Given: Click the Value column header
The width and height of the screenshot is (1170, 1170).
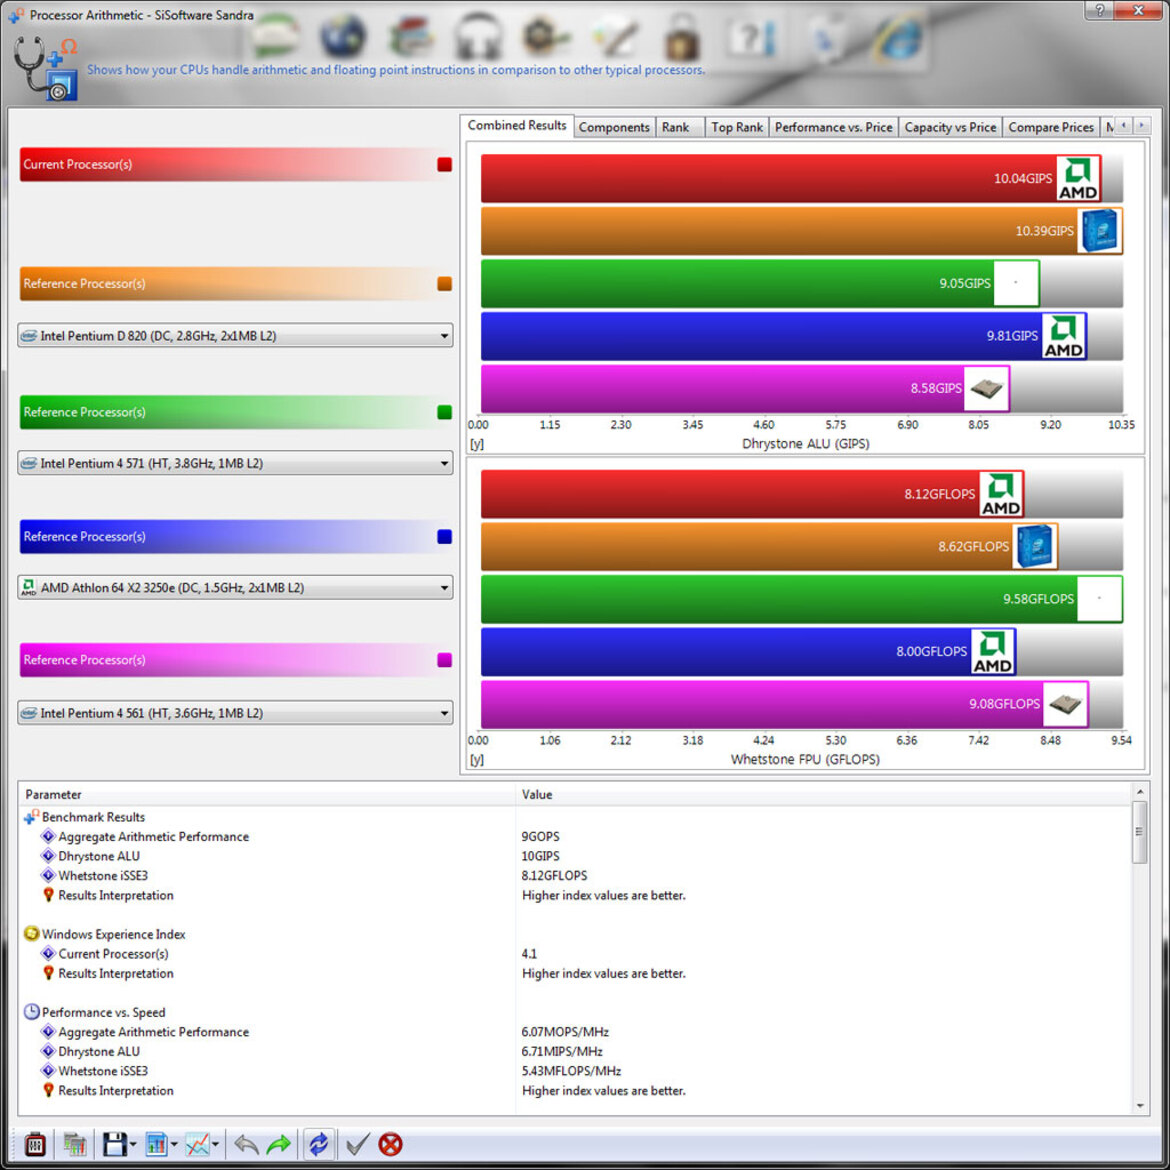Looking at the screenshot, I should click(x=823, y=794).
